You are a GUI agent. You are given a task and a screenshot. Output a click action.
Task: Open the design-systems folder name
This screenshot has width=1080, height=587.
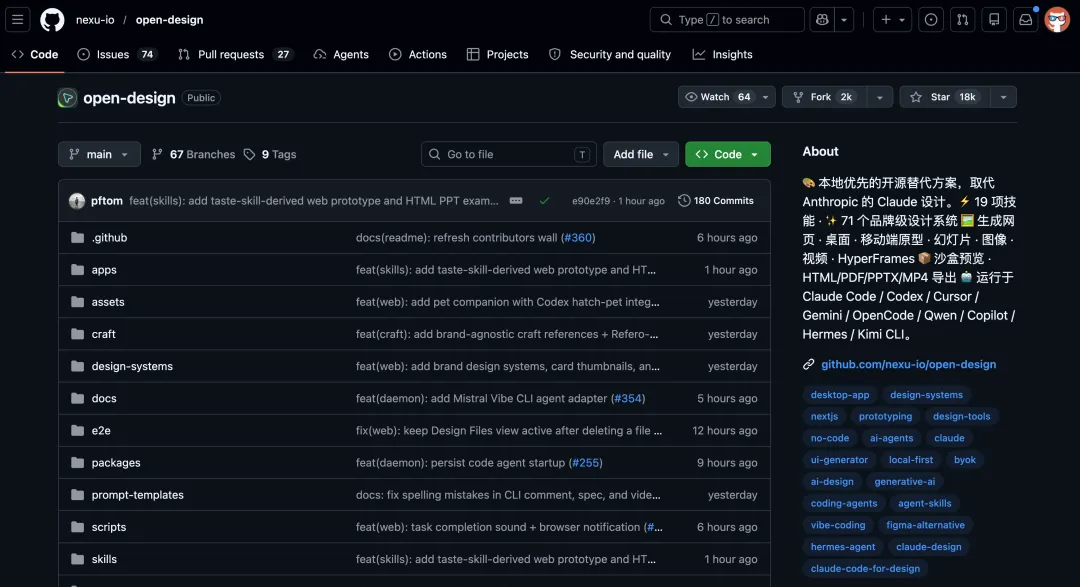[x=132, y=366]
